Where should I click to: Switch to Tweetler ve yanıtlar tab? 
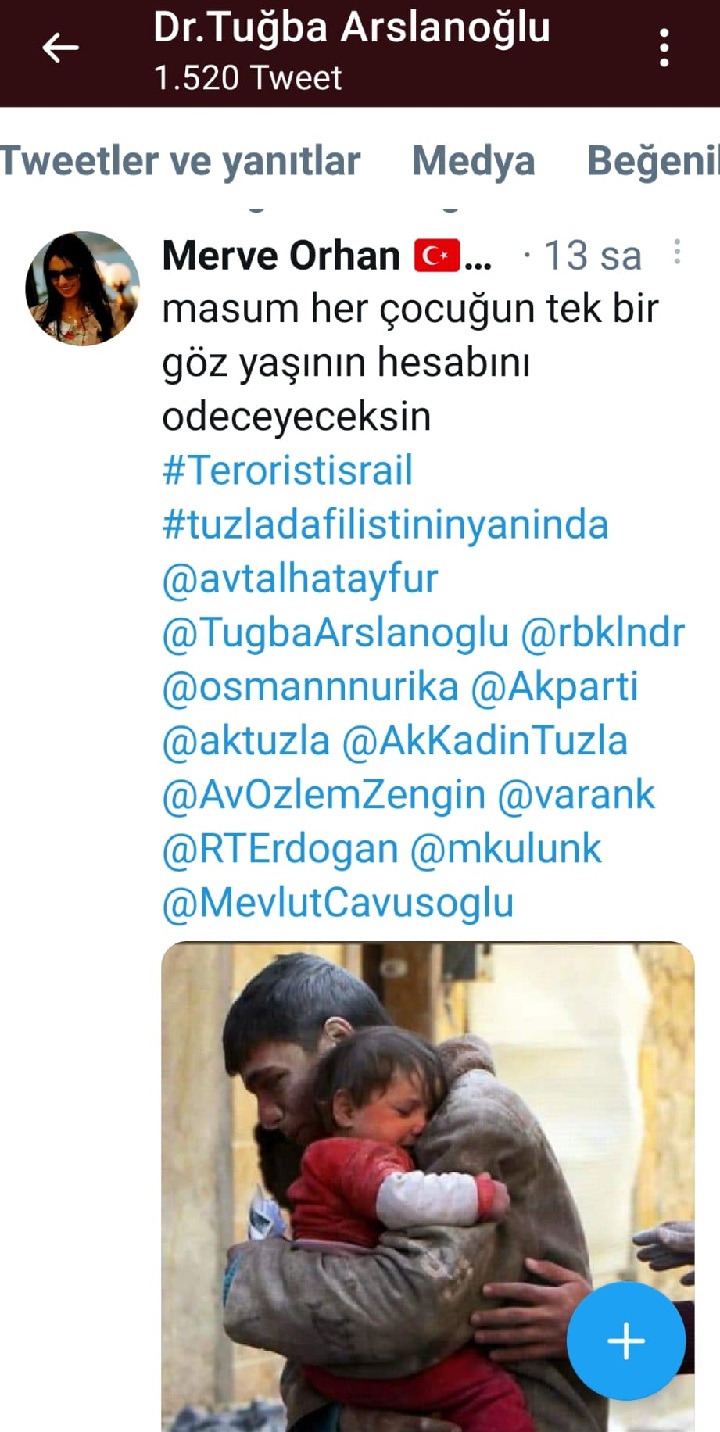click(180, 160)
